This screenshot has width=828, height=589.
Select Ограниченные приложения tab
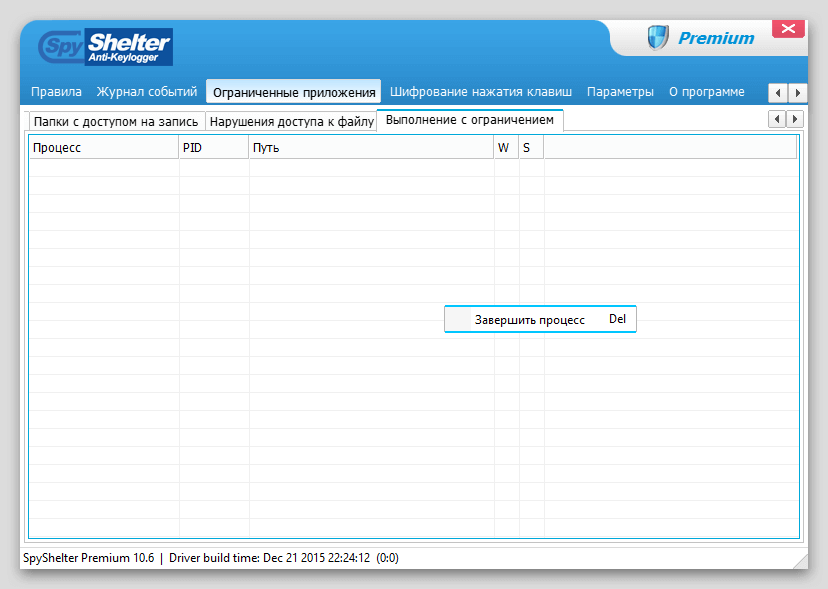point(294,92)
